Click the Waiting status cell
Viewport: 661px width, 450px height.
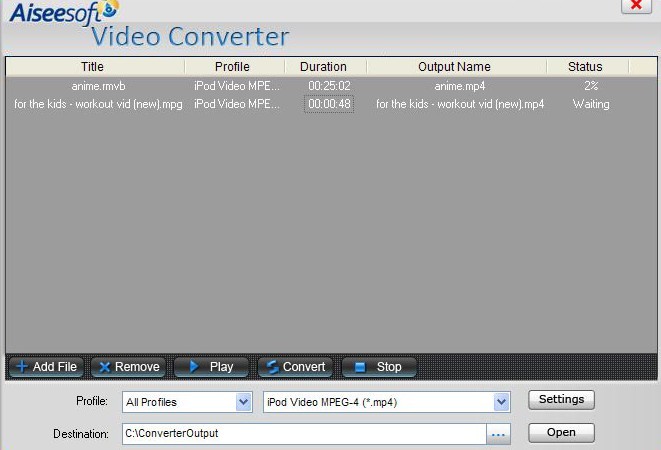click(x=591, y=104)
